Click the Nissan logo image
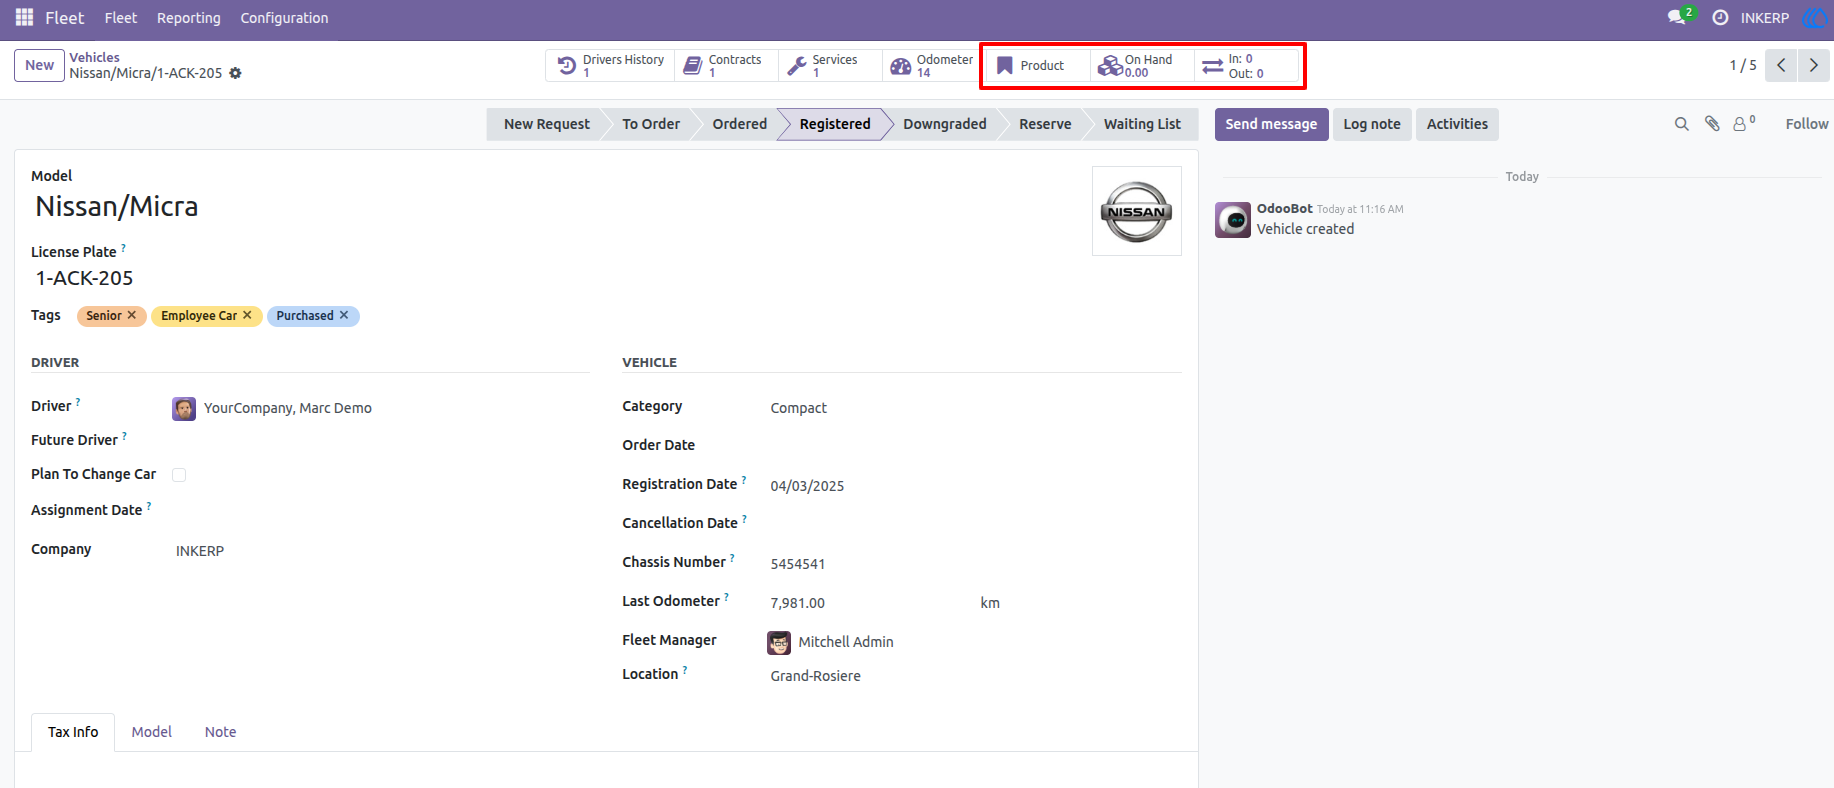1834x788 pixels. pyautogui.click(x=1136, y=211)
